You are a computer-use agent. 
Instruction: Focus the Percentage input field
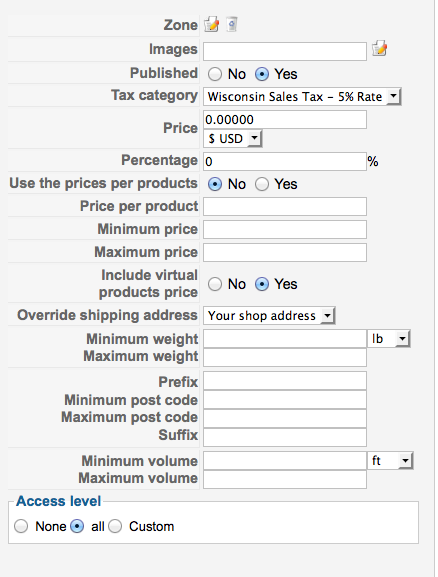pyautogui.click(x=285, y=162)
